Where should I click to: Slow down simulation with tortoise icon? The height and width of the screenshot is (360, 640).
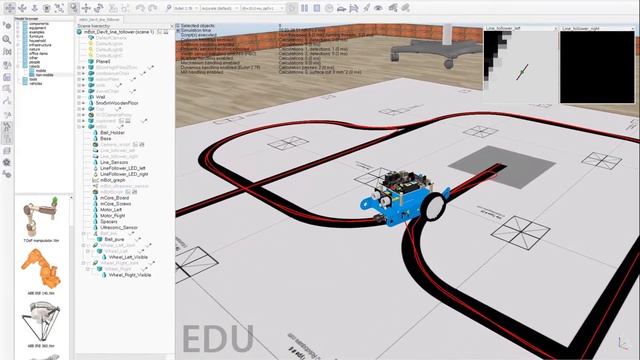(342, 8)
